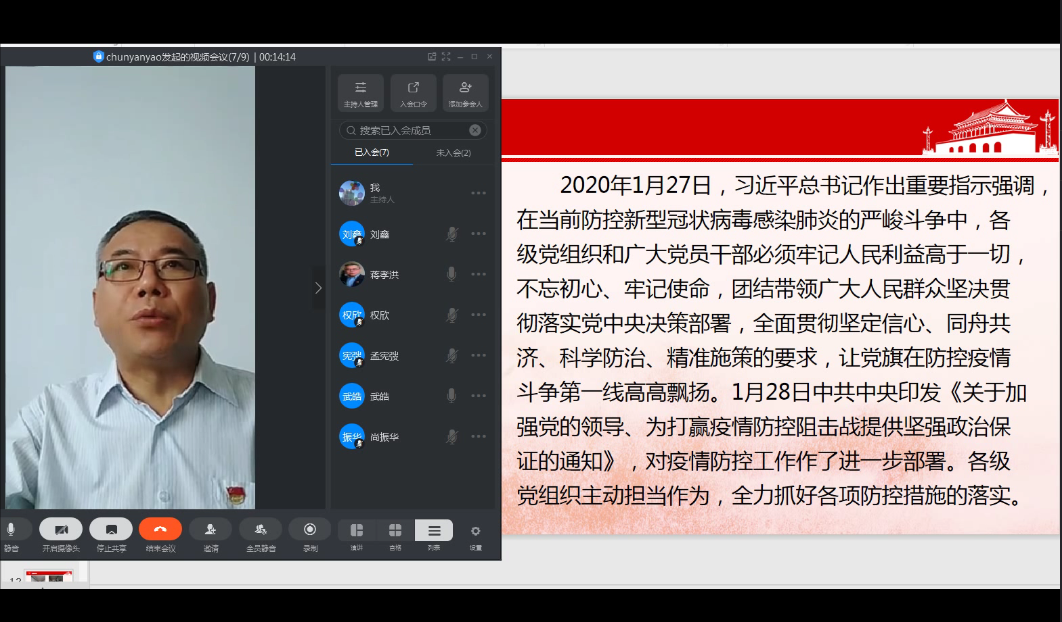
Task: Start recording with 录制 icon
Action: 310,530
